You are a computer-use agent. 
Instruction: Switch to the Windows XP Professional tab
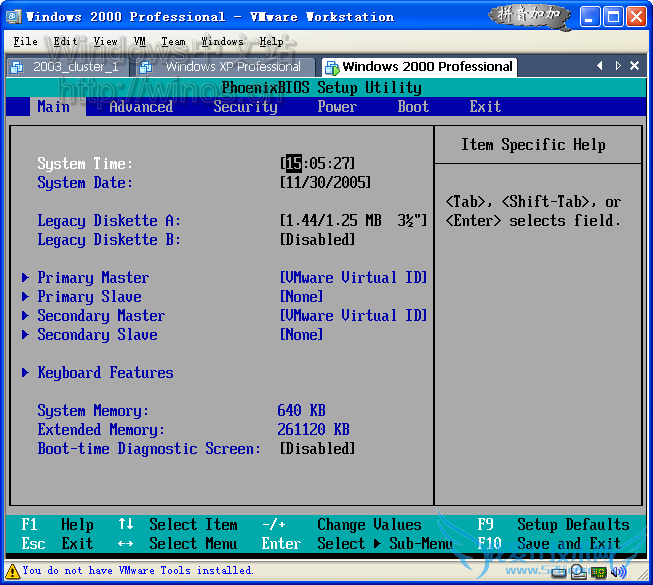224,67
